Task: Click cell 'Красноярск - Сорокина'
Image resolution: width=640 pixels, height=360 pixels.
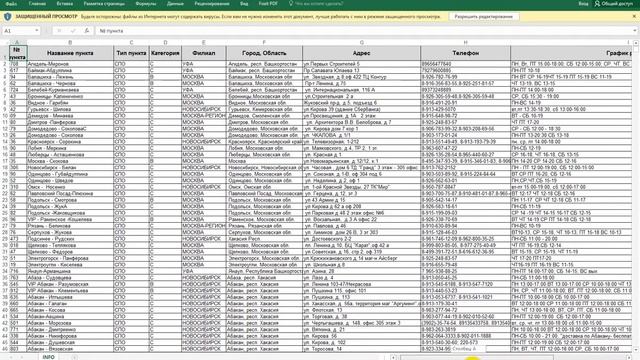Action: tap(70, 142)
